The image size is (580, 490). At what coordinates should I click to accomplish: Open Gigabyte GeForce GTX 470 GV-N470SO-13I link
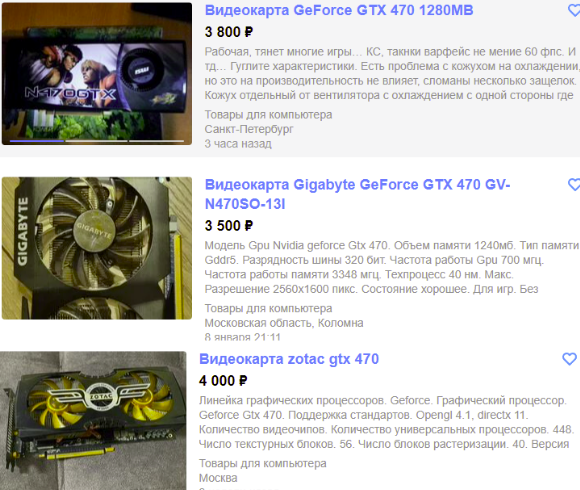[357, 194]
